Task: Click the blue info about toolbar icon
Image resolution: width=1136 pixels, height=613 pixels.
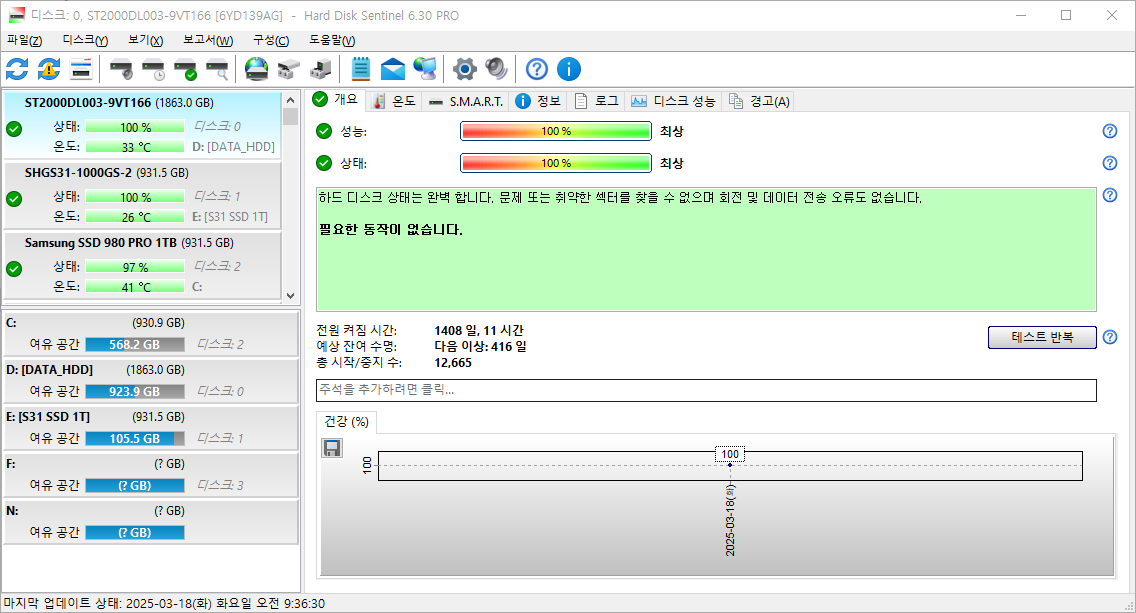Action: [569, 70]
